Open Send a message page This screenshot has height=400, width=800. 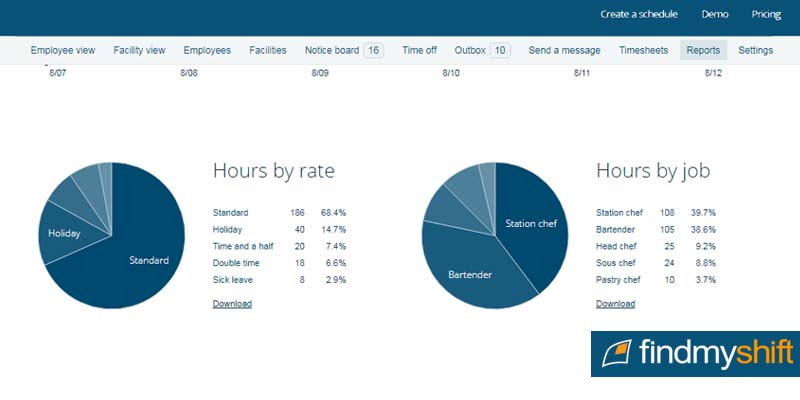click(564, 50)
